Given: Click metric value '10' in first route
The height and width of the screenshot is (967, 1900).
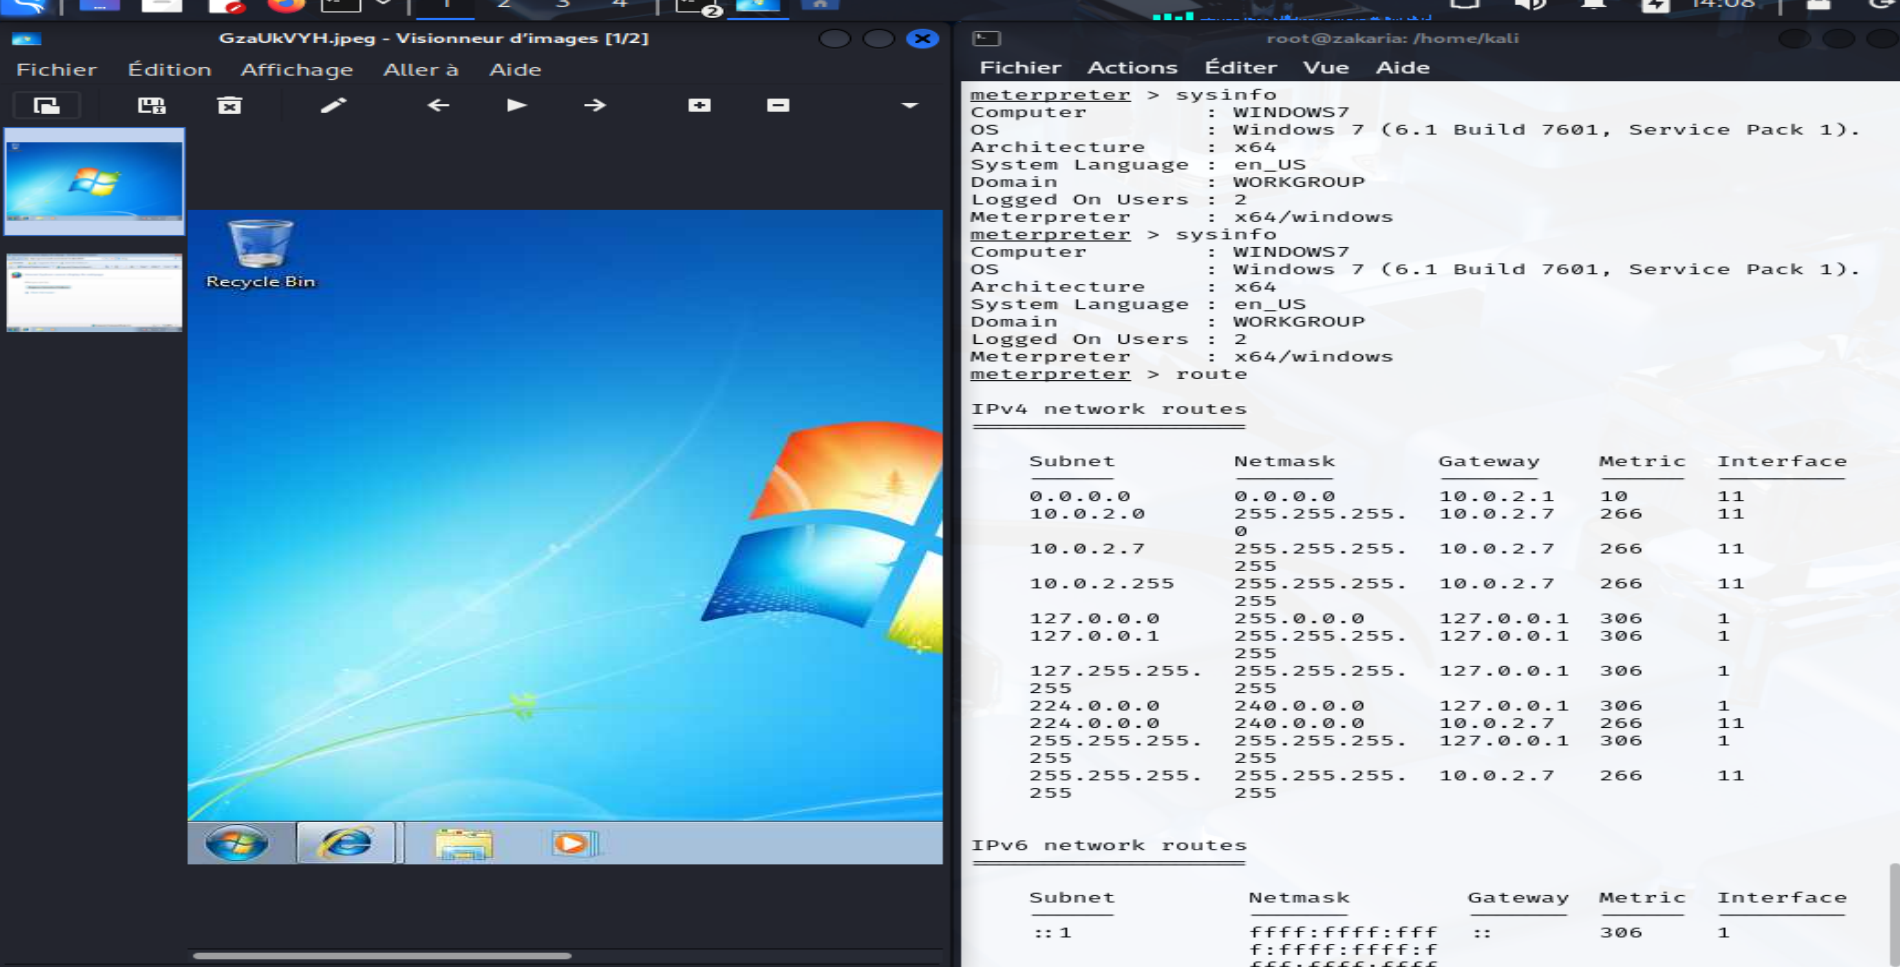Looking at the screenshot, I should point(1614,496).
